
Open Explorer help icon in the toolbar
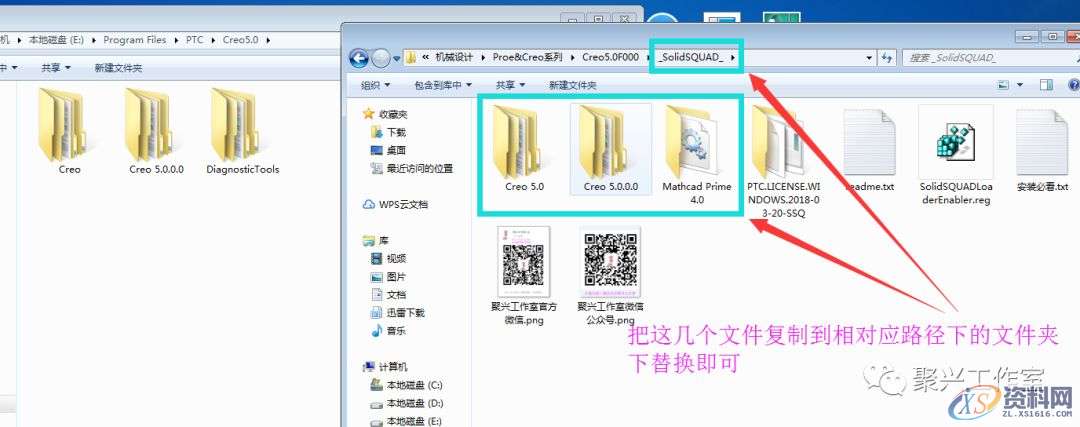[x=1074, y=85]
